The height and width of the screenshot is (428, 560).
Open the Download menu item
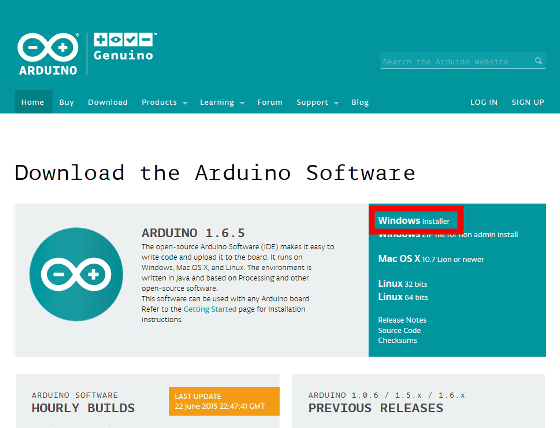pyautogui.click(x=108, y=102)
